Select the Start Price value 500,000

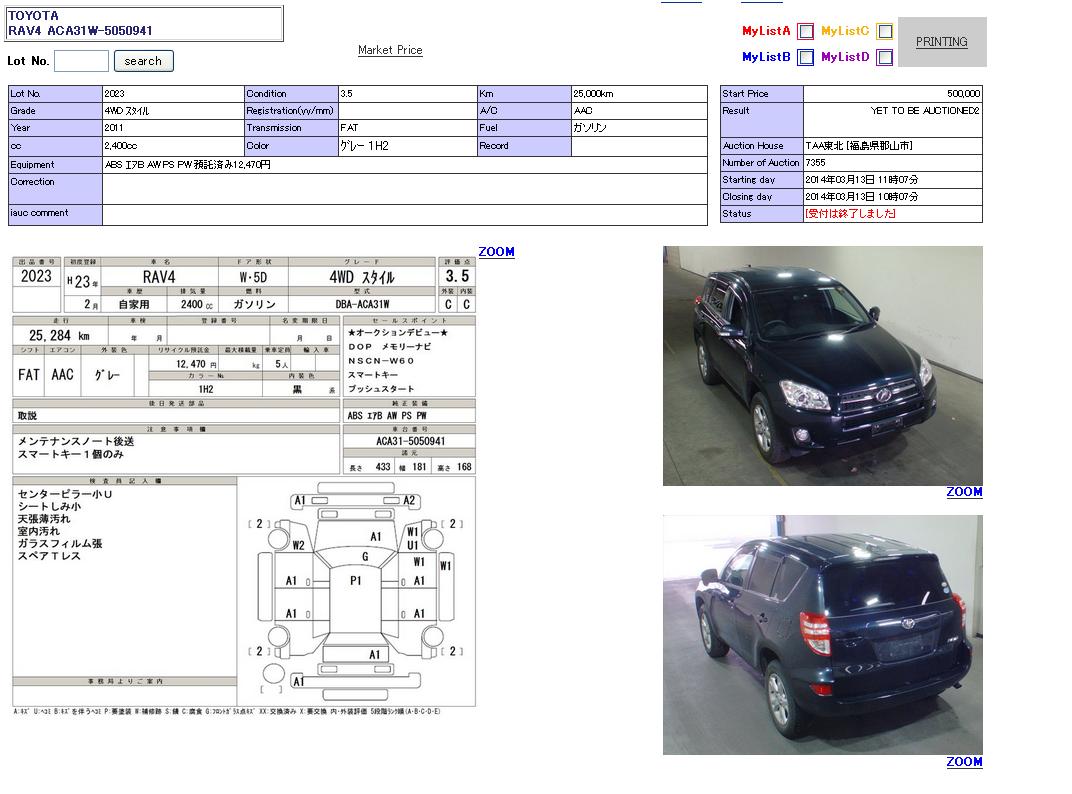point(963,93)
